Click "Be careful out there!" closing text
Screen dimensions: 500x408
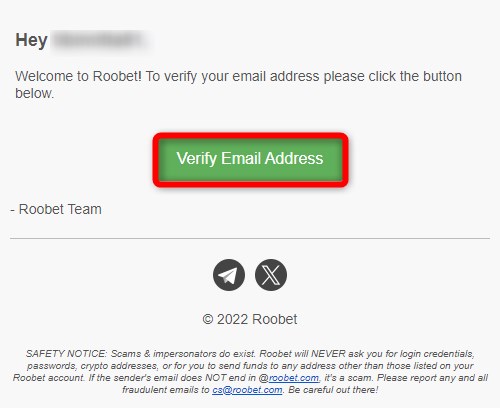point(333,390)
